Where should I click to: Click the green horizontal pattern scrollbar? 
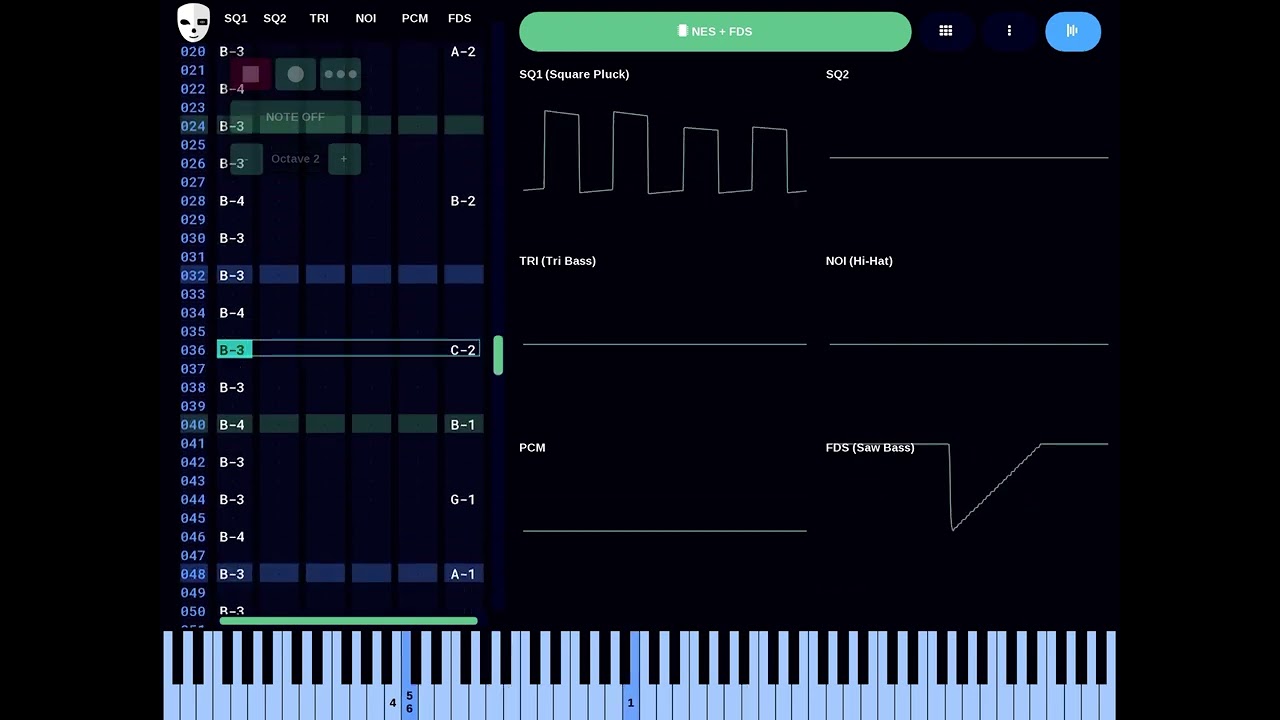(x=348, y=621)
